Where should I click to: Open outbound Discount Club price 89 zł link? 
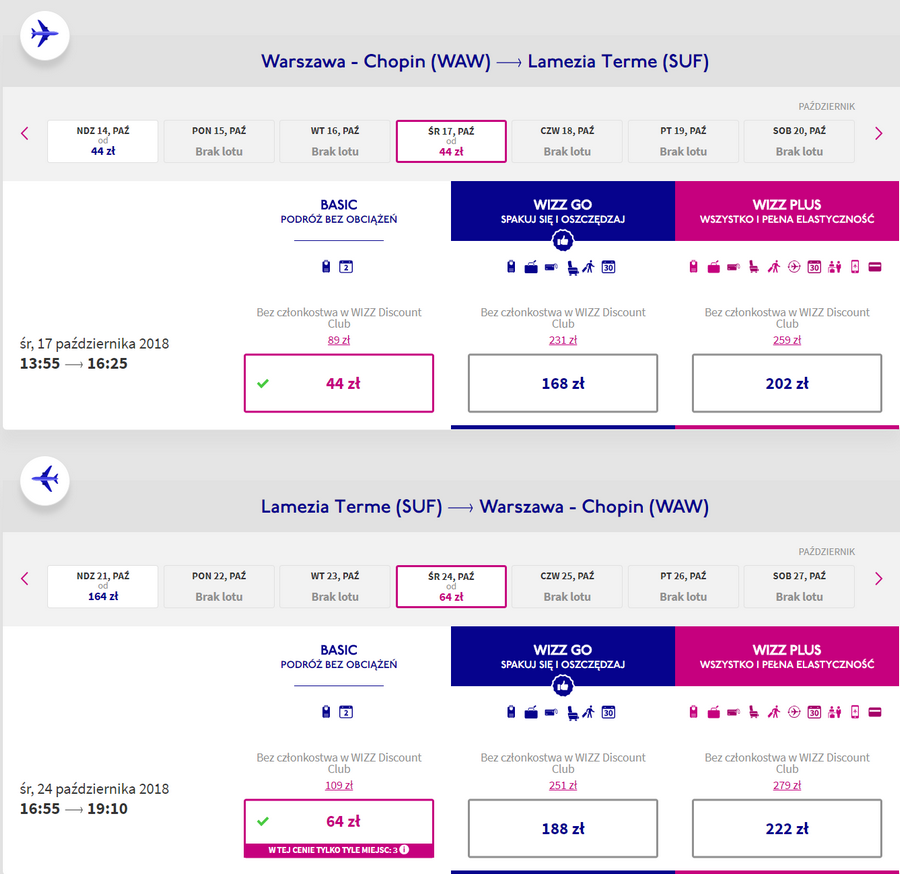pos(339,340)
